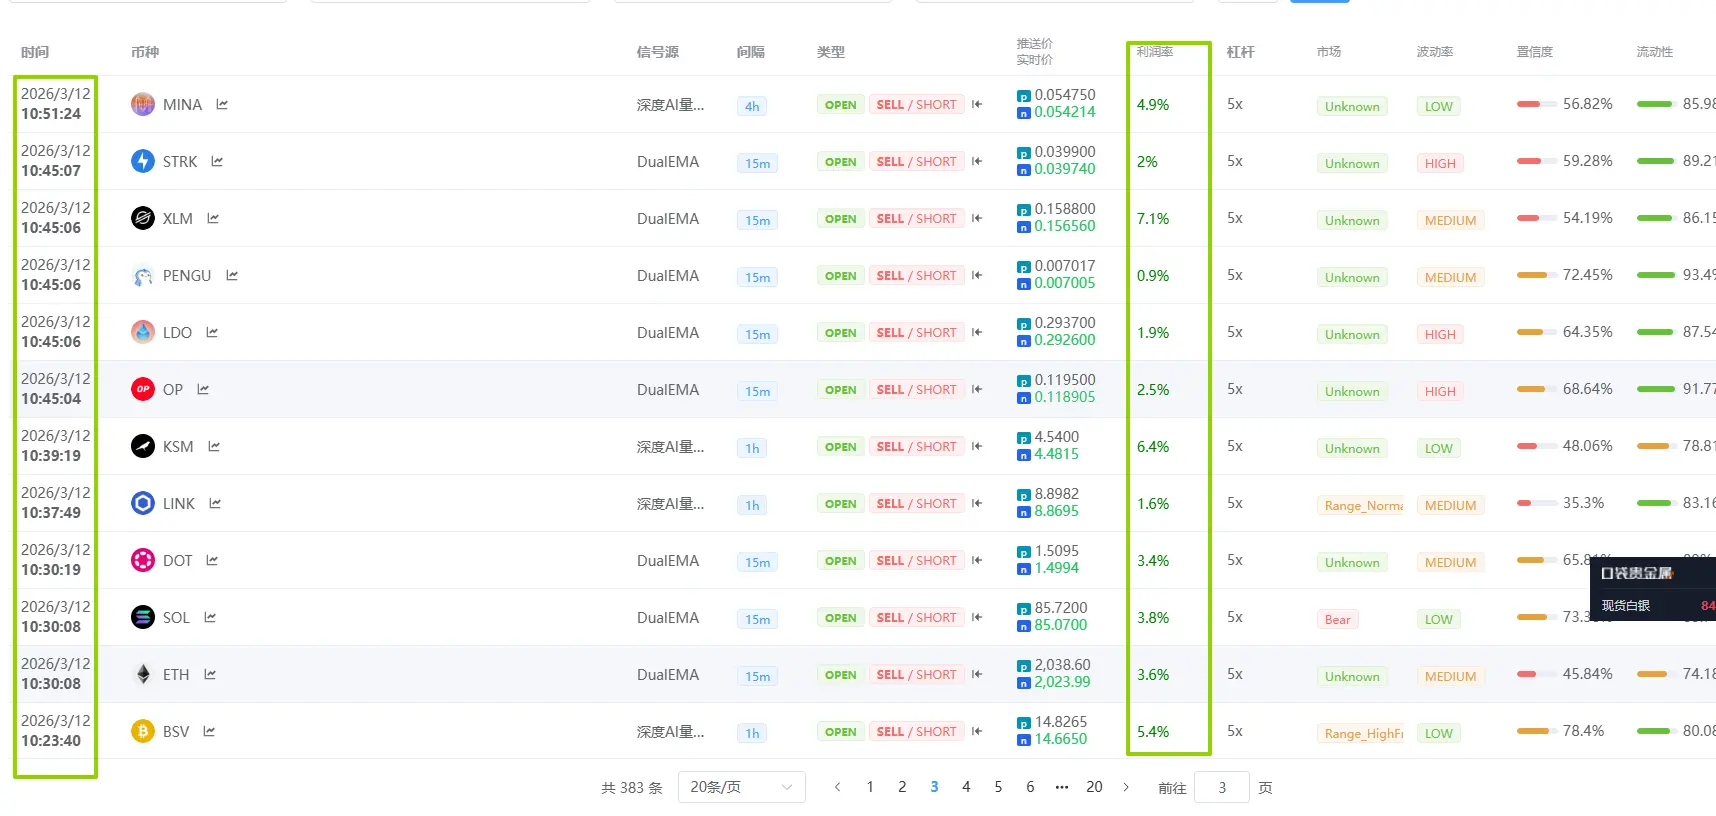1716x816 pixels.
Task: Open the chart icon next to PENGU
Action: click(232, 275)
